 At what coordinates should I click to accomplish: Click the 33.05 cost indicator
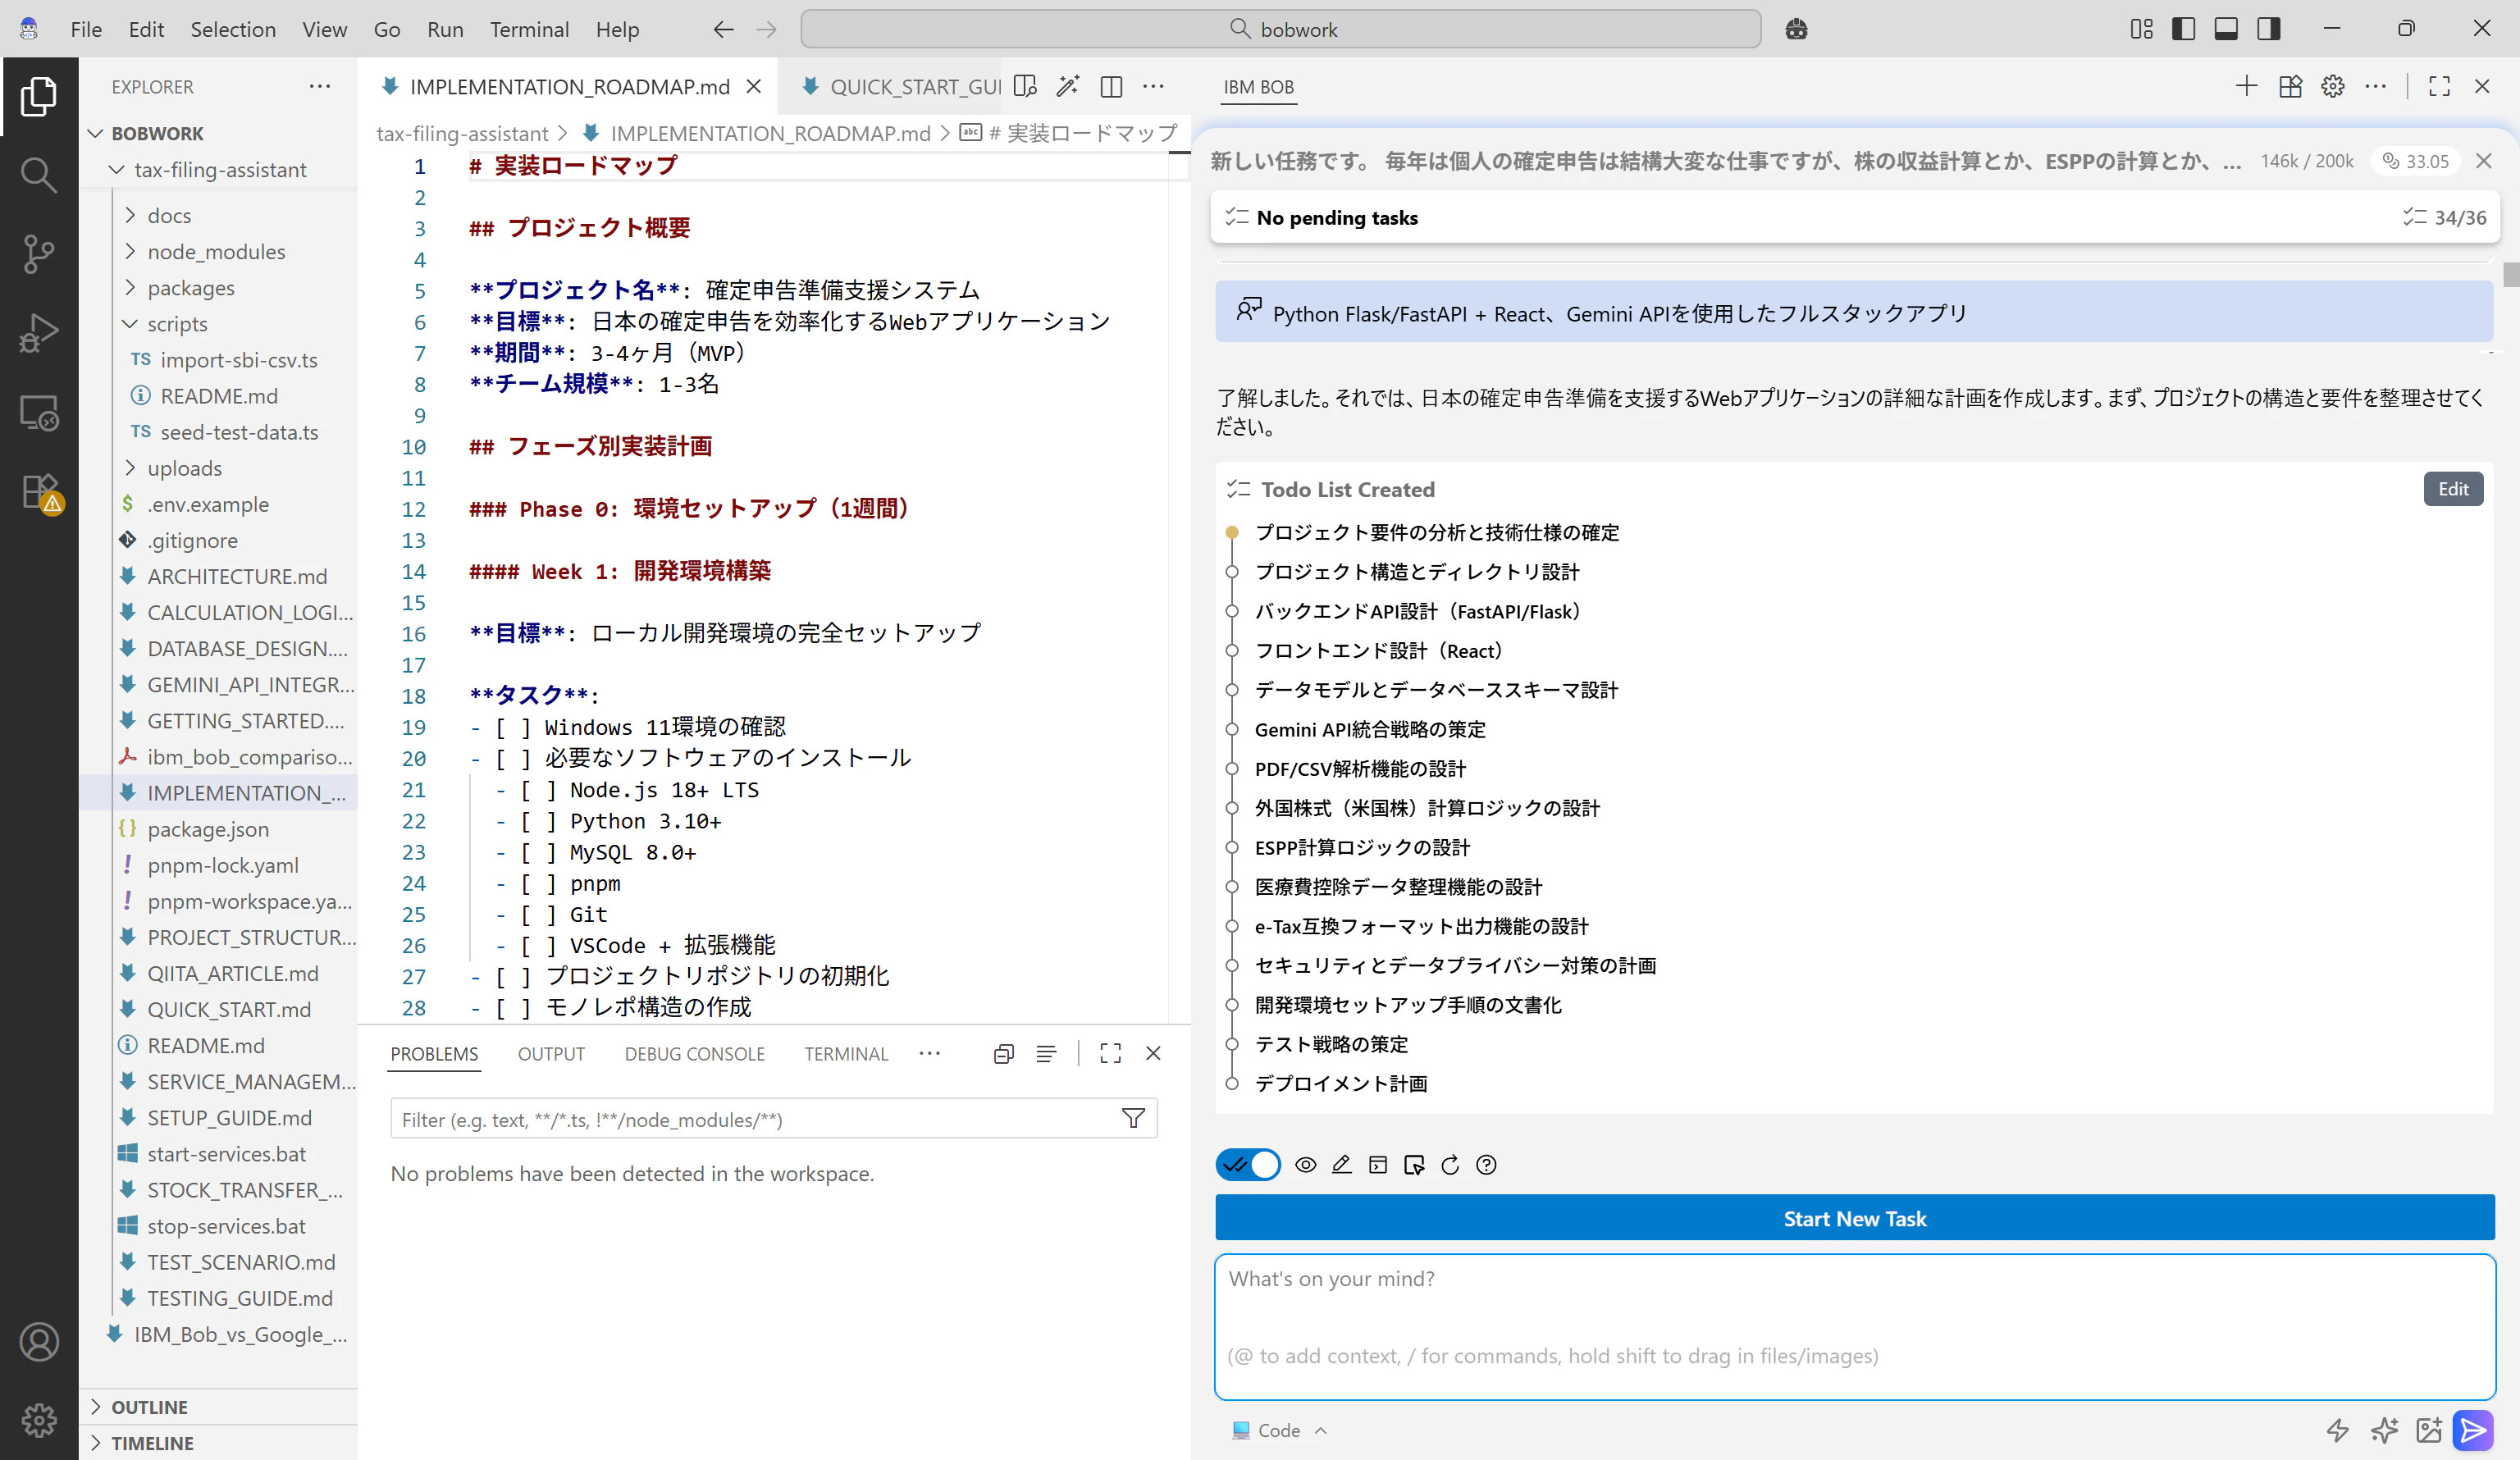click(x=2416, y=161)
